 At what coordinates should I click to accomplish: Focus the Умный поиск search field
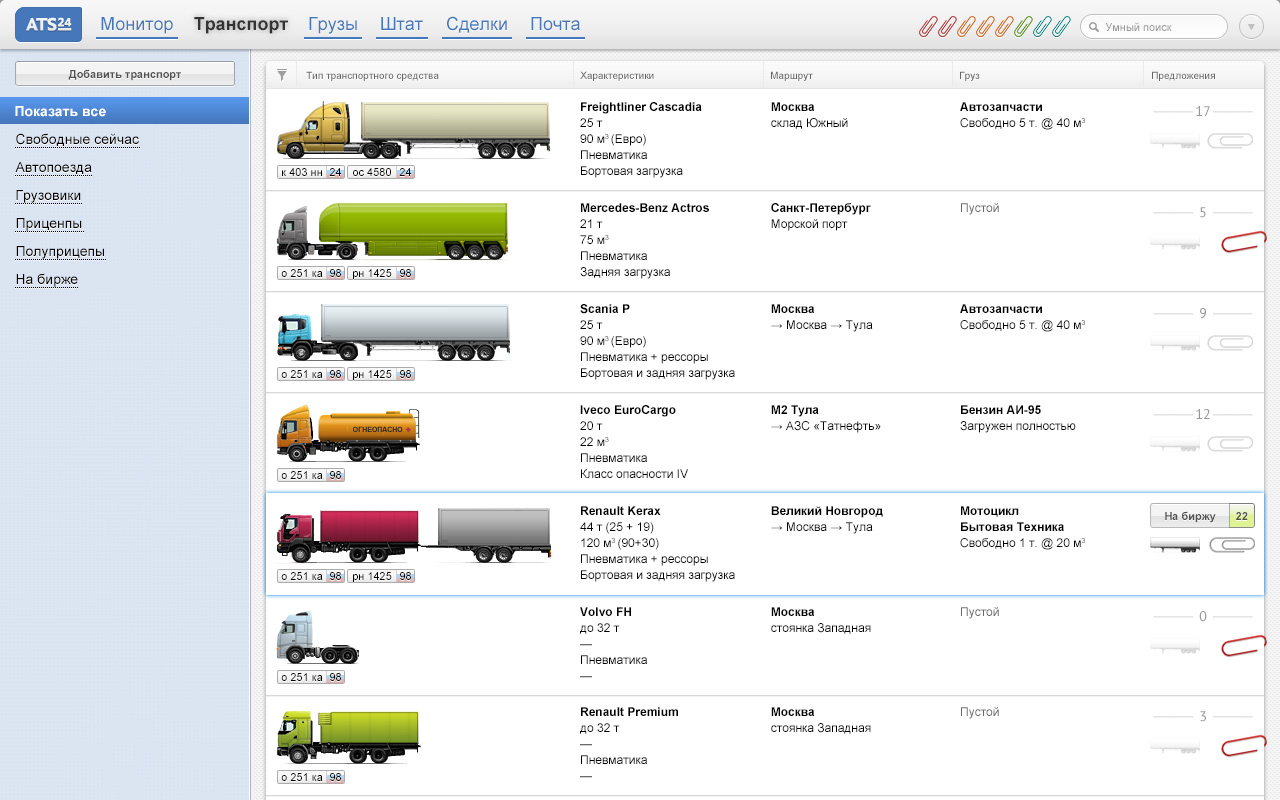(1154, 27)
